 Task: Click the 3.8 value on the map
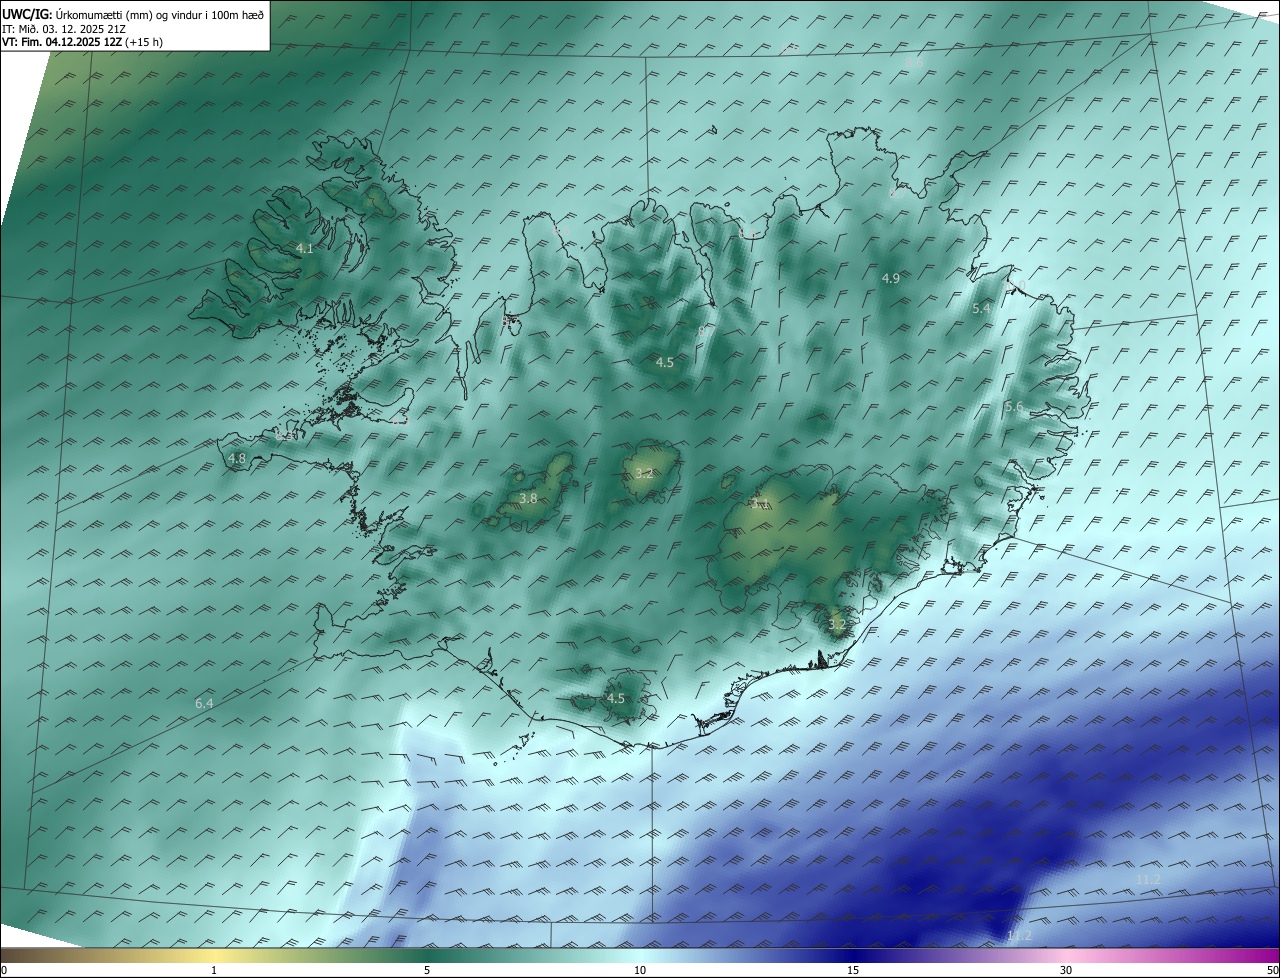529,498
